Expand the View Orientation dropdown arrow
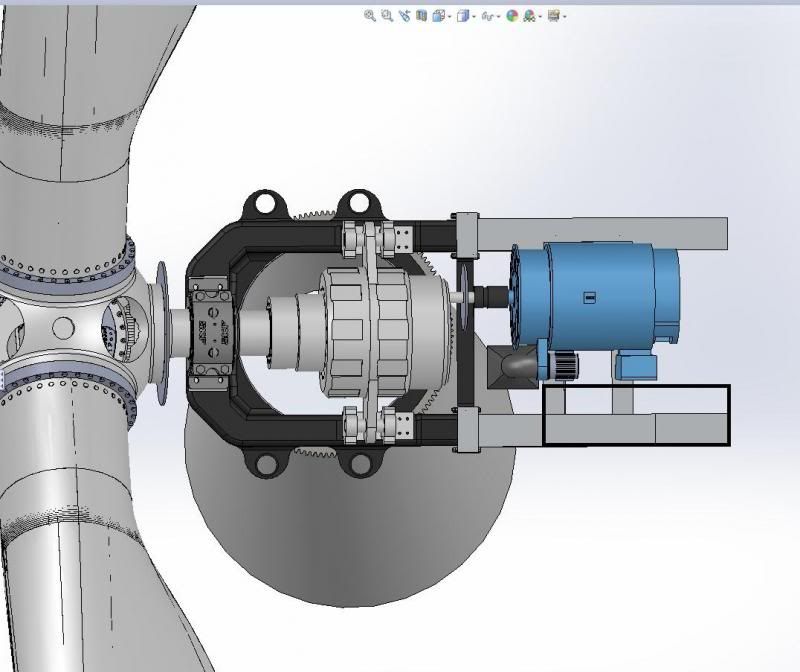The image size is (800, 672). point(449,17)
